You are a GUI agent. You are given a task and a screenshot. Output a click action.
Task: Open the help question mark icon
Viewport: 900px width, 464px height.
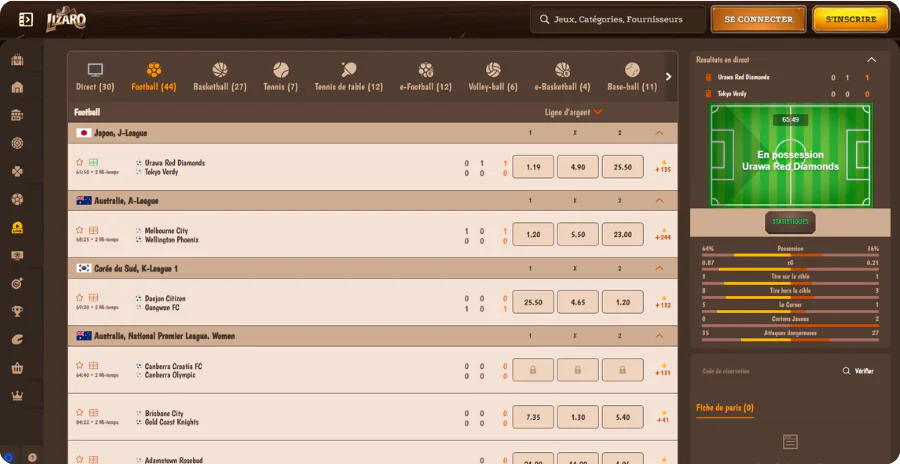click(32, 458)
